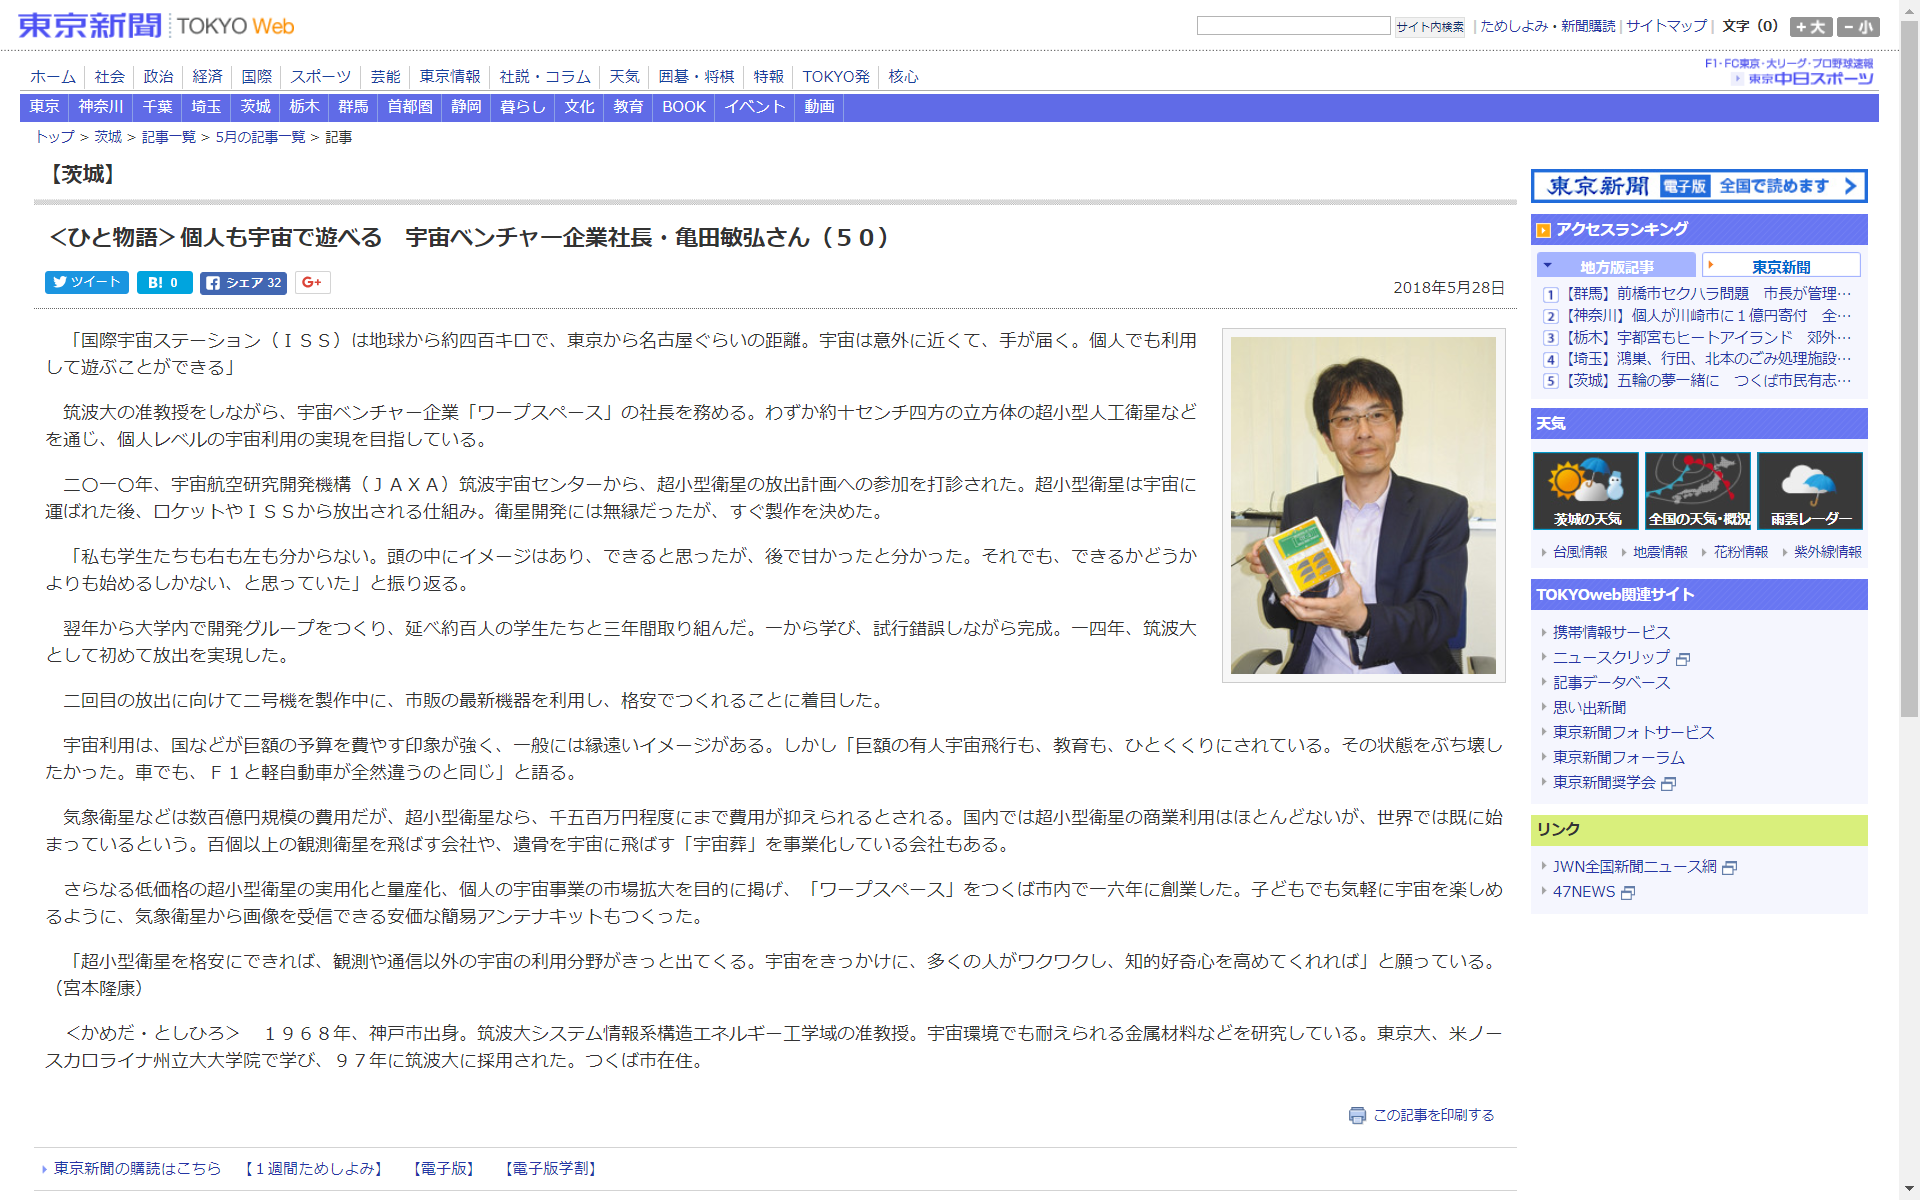
Task: Switch to the 東京新聞 ranking tab
Action: pyautogui.click(x=1780, y=266)
